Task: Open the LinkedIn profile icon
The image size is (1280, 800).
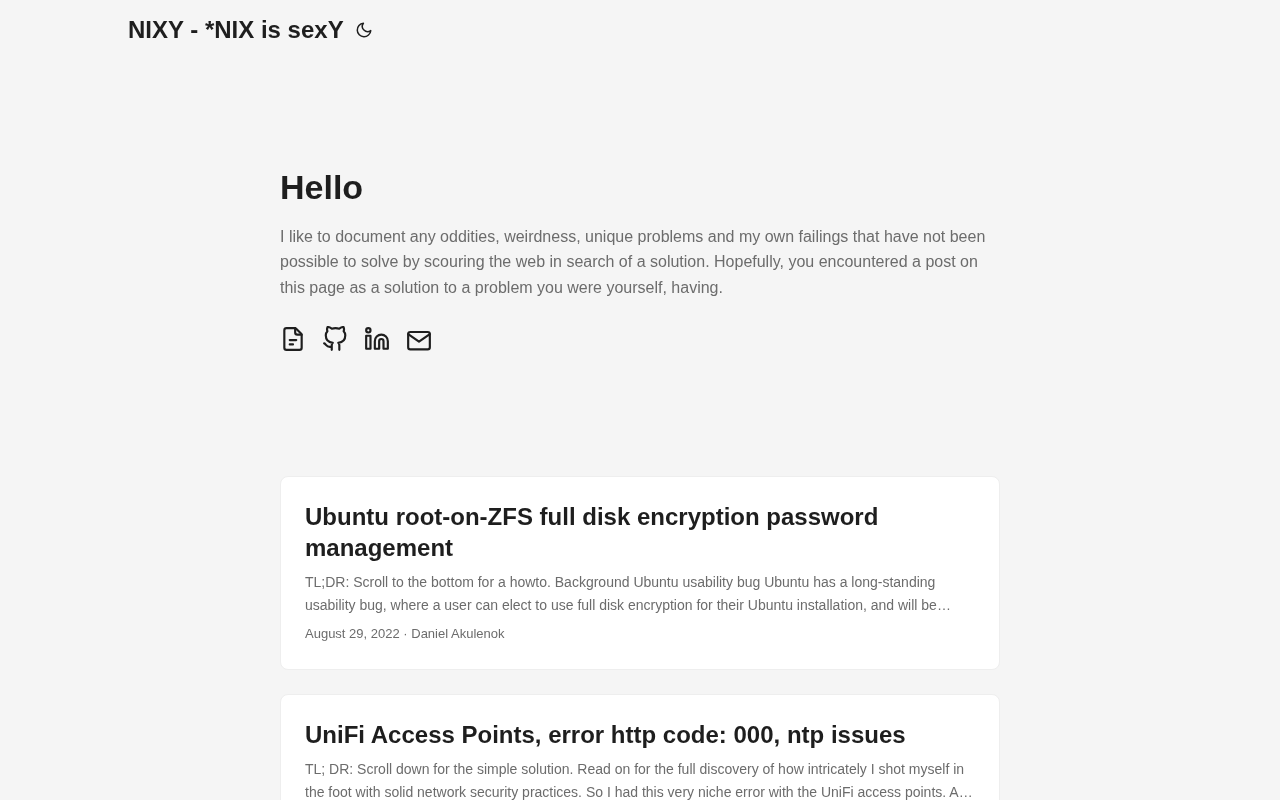Action: (x=377, y=340)
